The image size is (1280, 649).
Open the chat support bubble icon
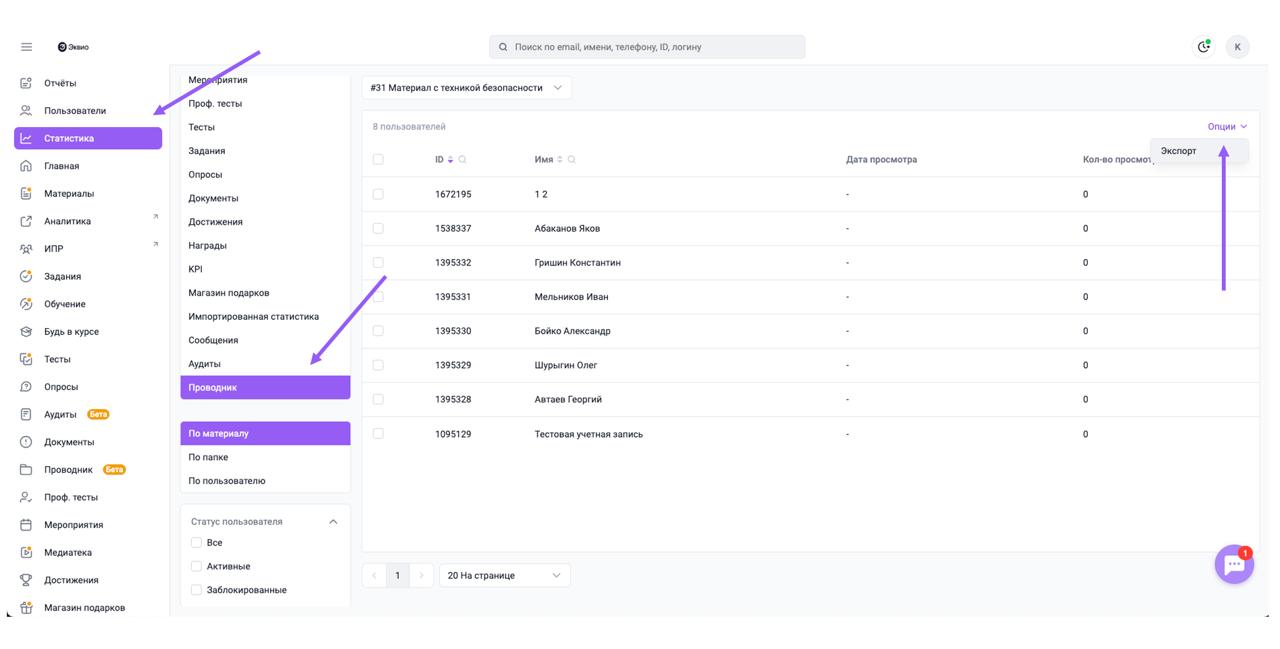[x=1234, y=565]
